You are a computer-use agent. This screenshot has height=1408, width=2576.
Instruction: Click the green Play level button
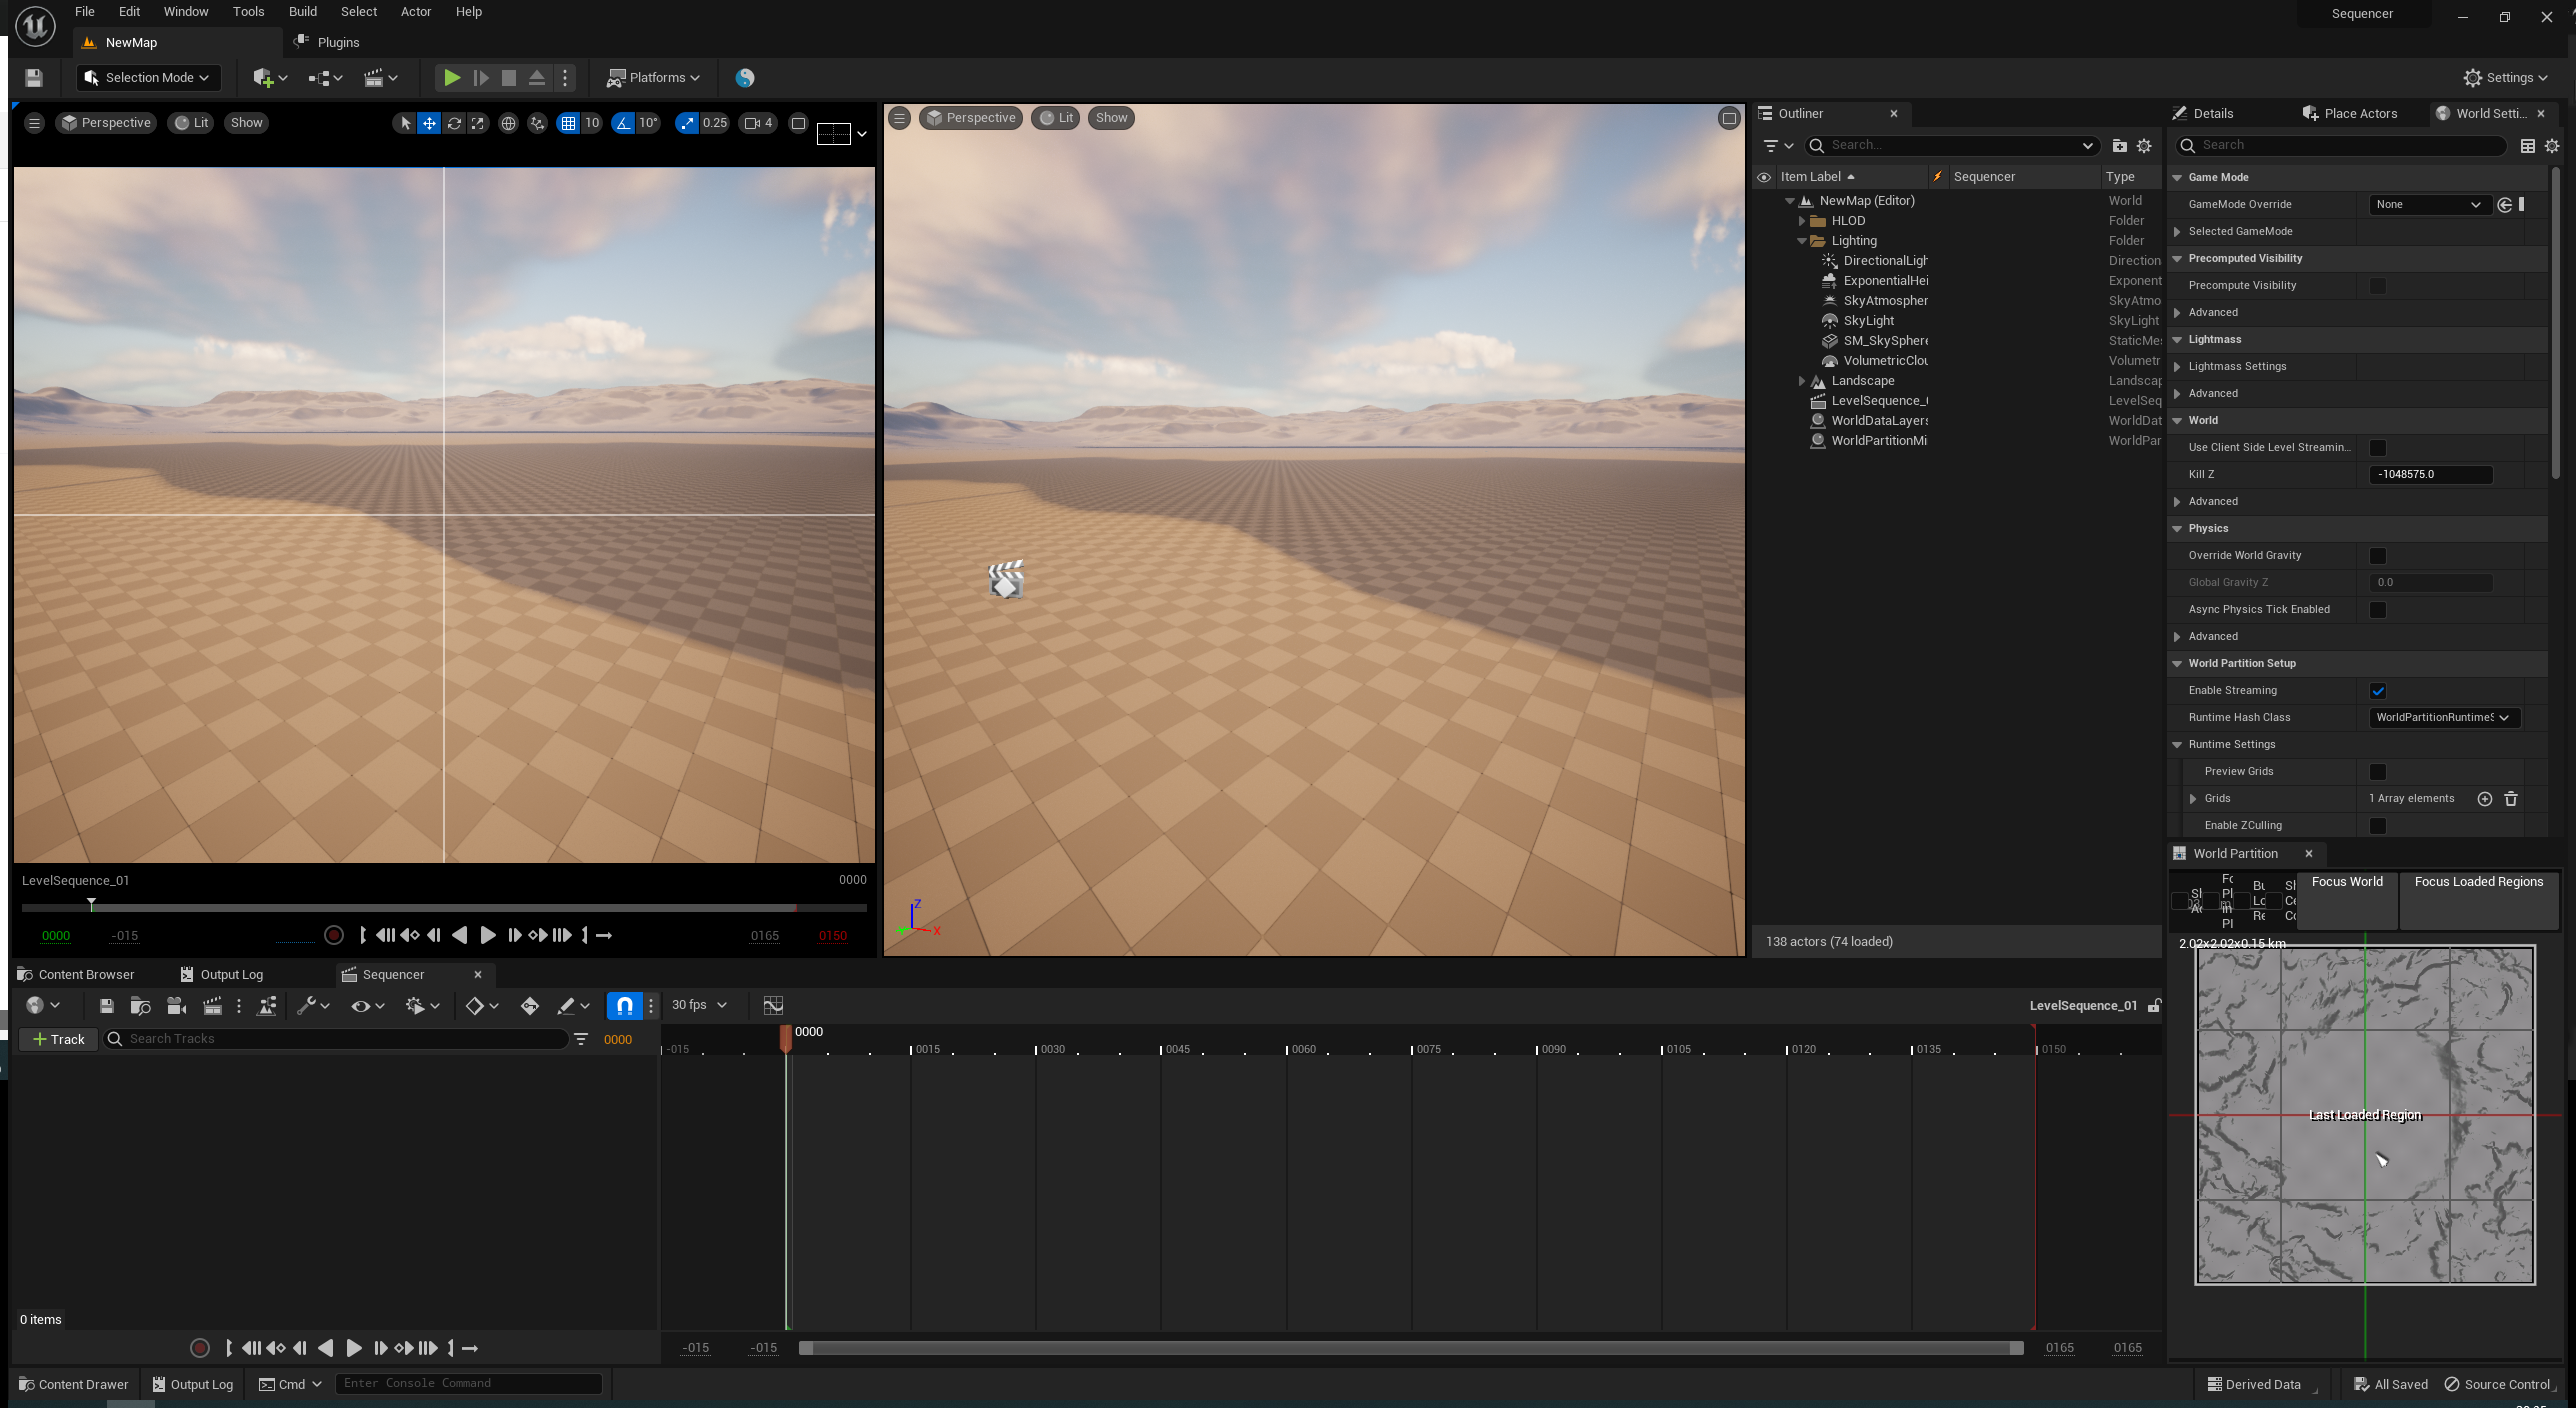(452, 77)
